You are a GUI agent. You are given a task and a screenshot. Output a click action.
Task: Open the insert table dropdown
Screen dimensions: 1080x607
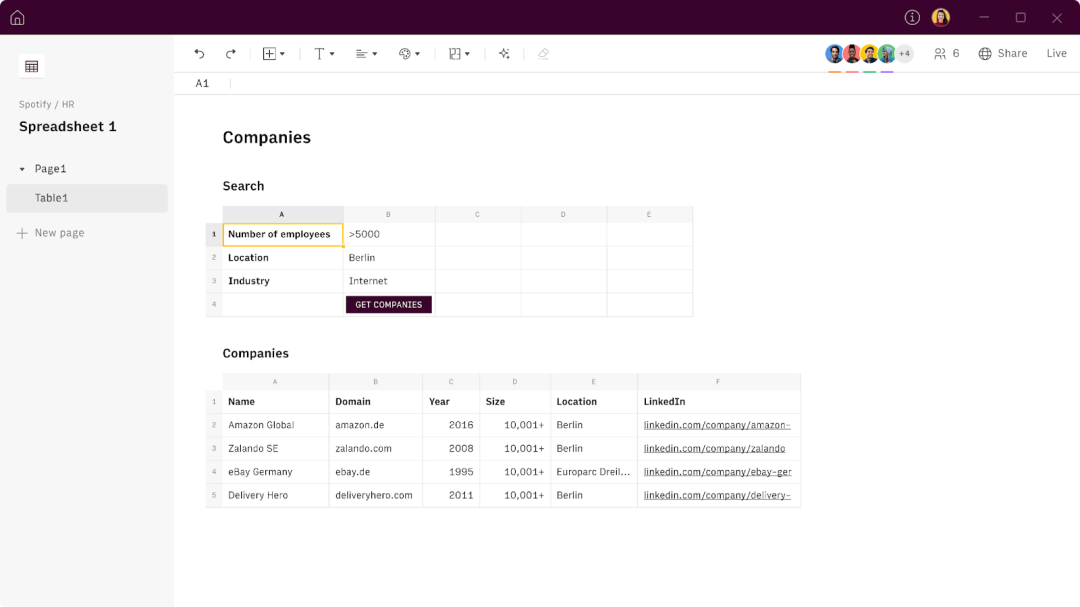pyautogui.click(x=273, y=54)
